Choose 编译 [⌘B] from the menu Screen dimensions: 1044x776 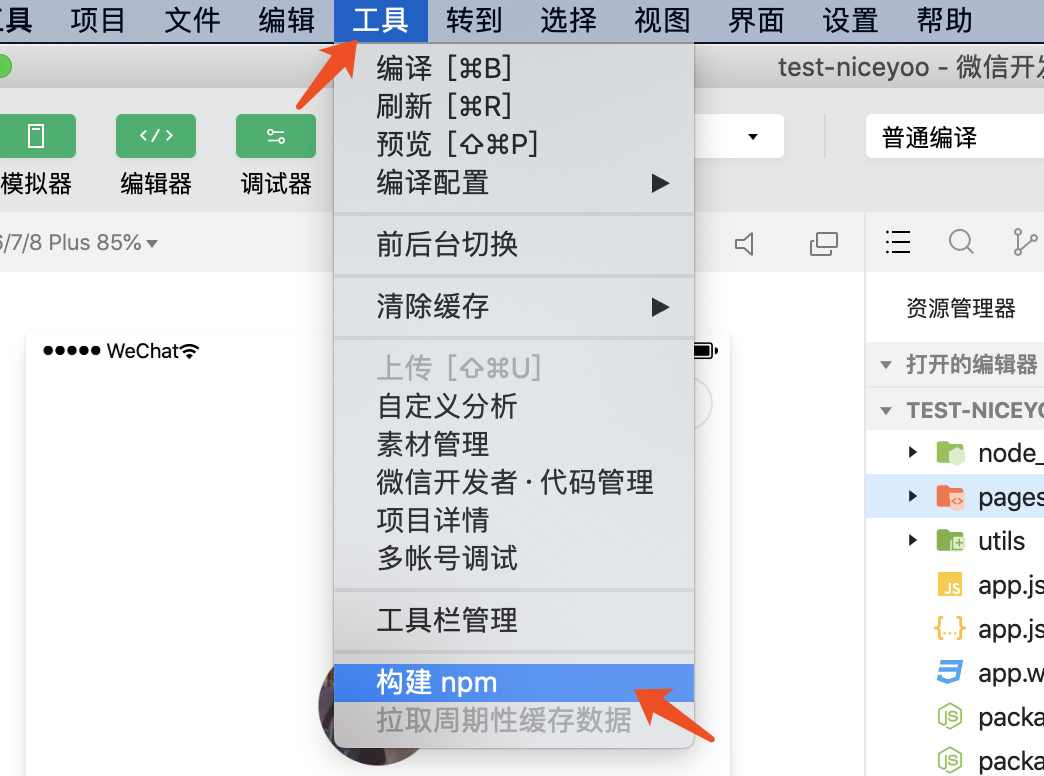(514, 68)
